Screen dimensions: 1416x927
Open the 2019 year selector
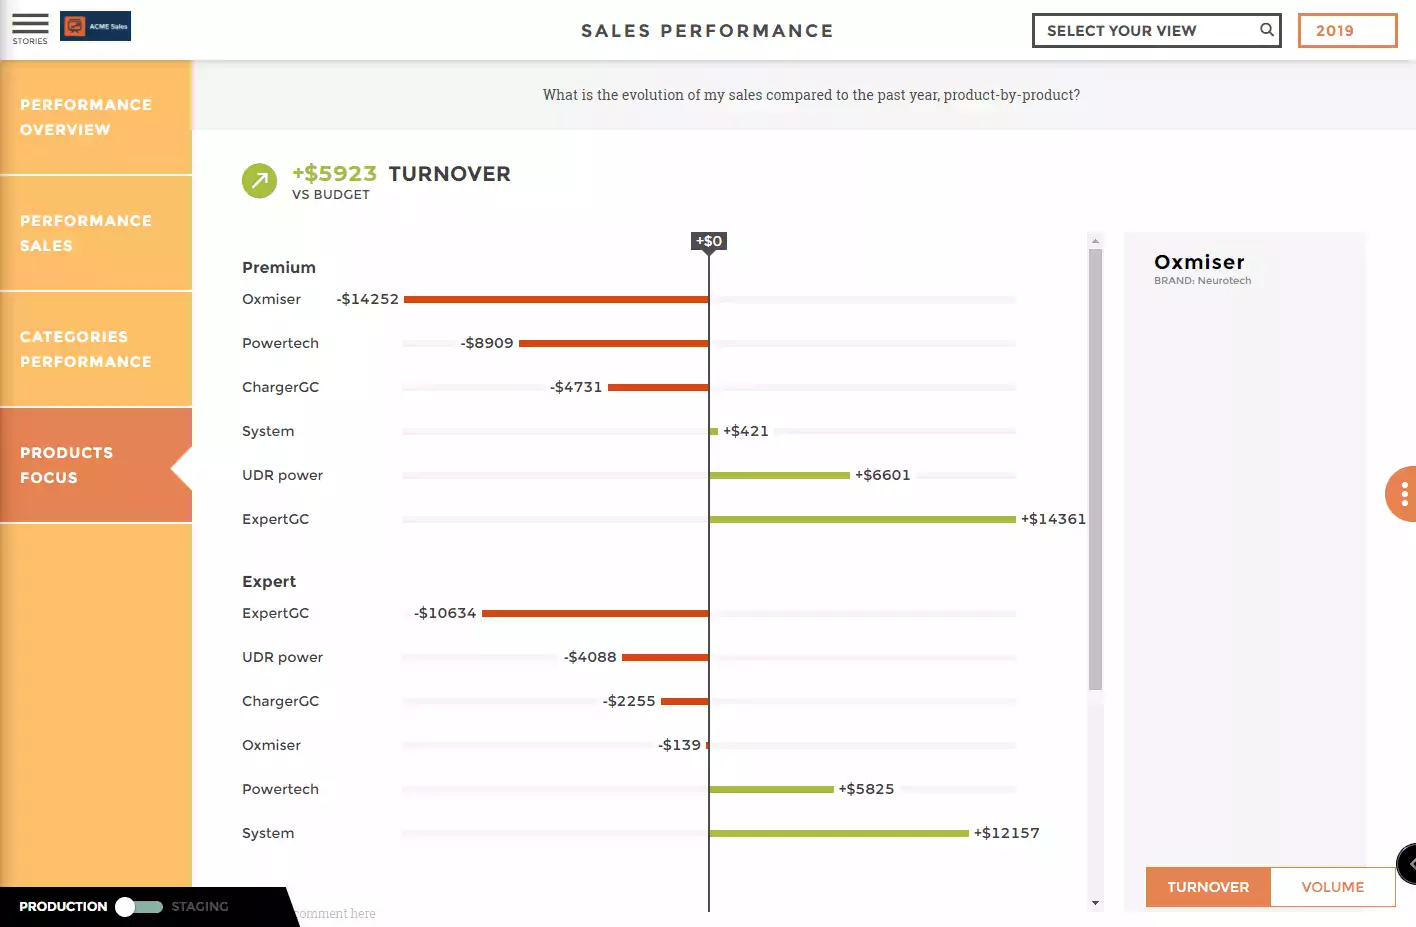tap(1347, 31)
